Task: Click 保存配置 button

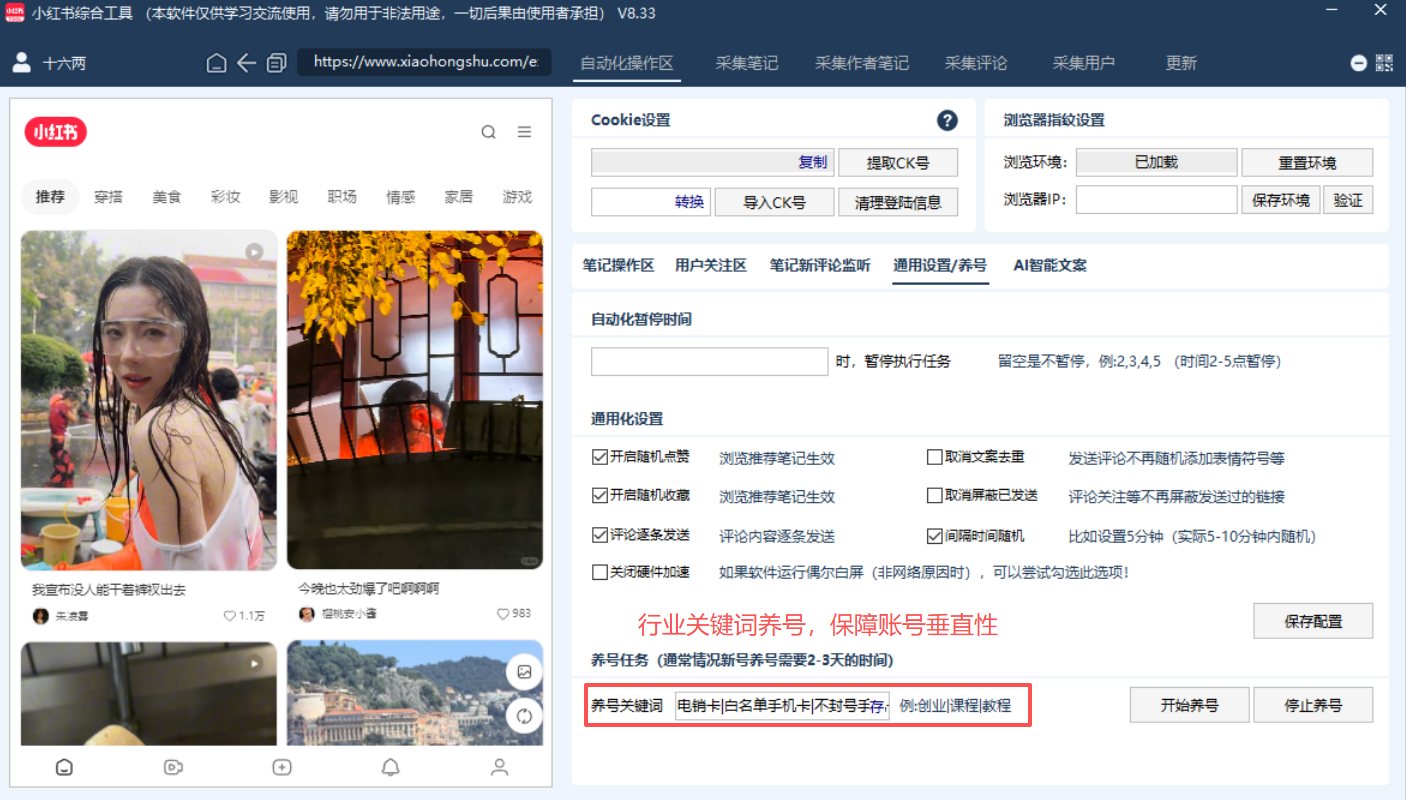Action: 1313,621
